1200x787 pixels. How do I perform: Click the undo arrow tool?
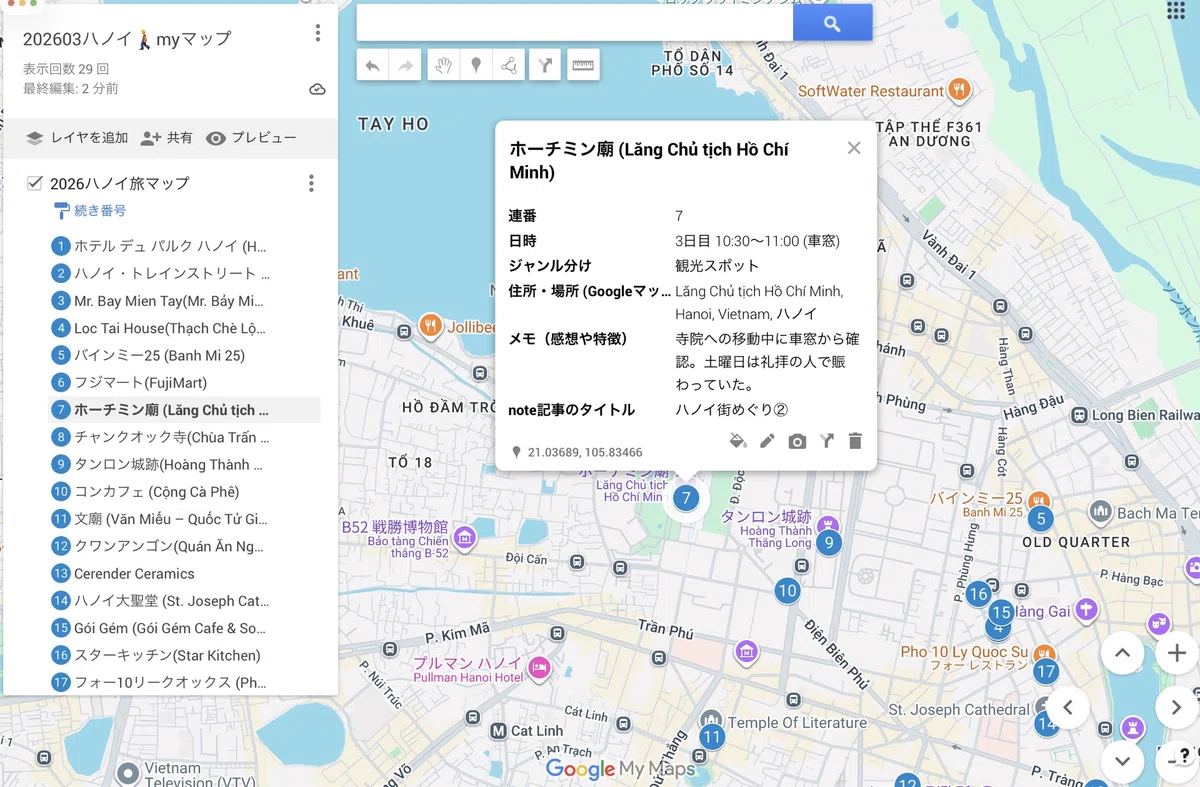pyautogui.click(x=373, y=66)
